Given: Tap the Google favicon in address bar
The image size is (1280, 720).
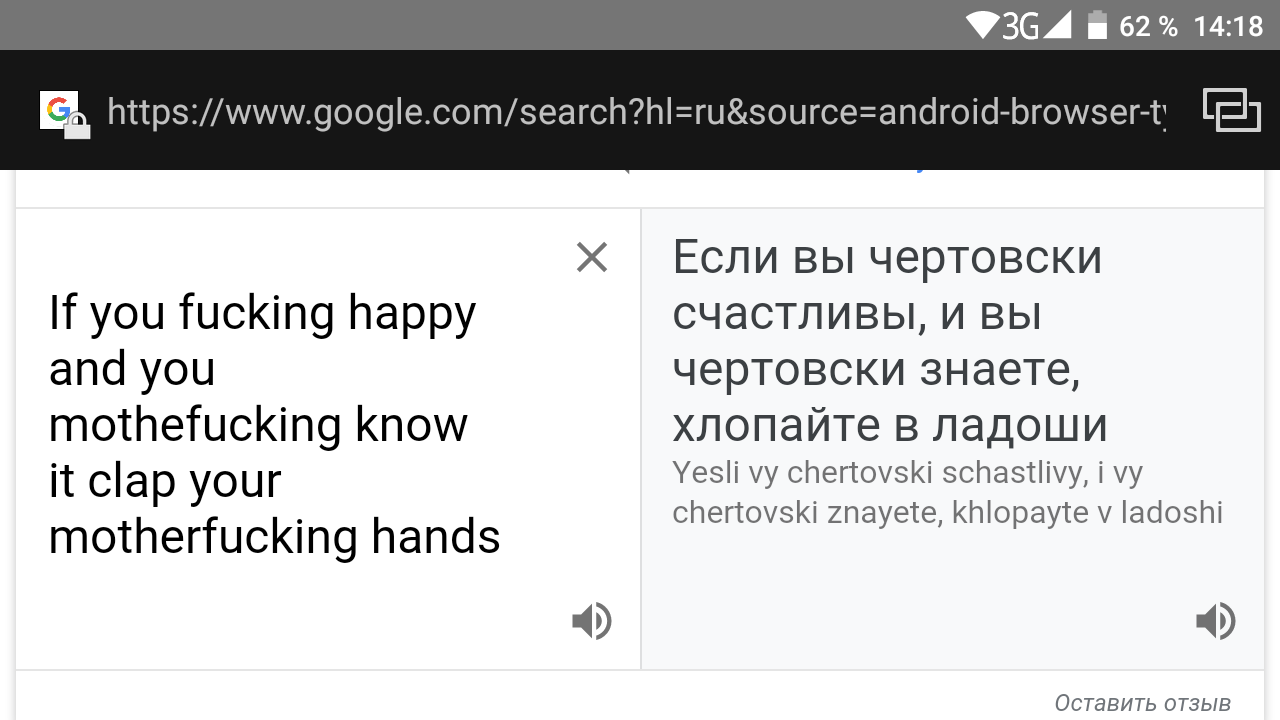Looking at the screenshot, I should (58, 109).
